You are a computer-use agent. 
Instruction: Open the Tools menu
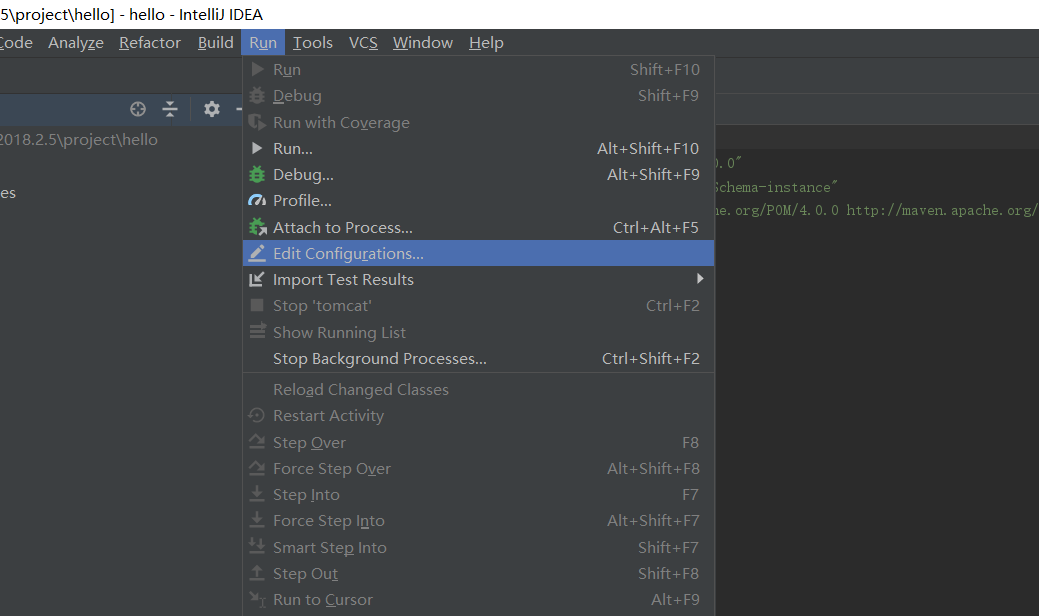tap(313, 42)
